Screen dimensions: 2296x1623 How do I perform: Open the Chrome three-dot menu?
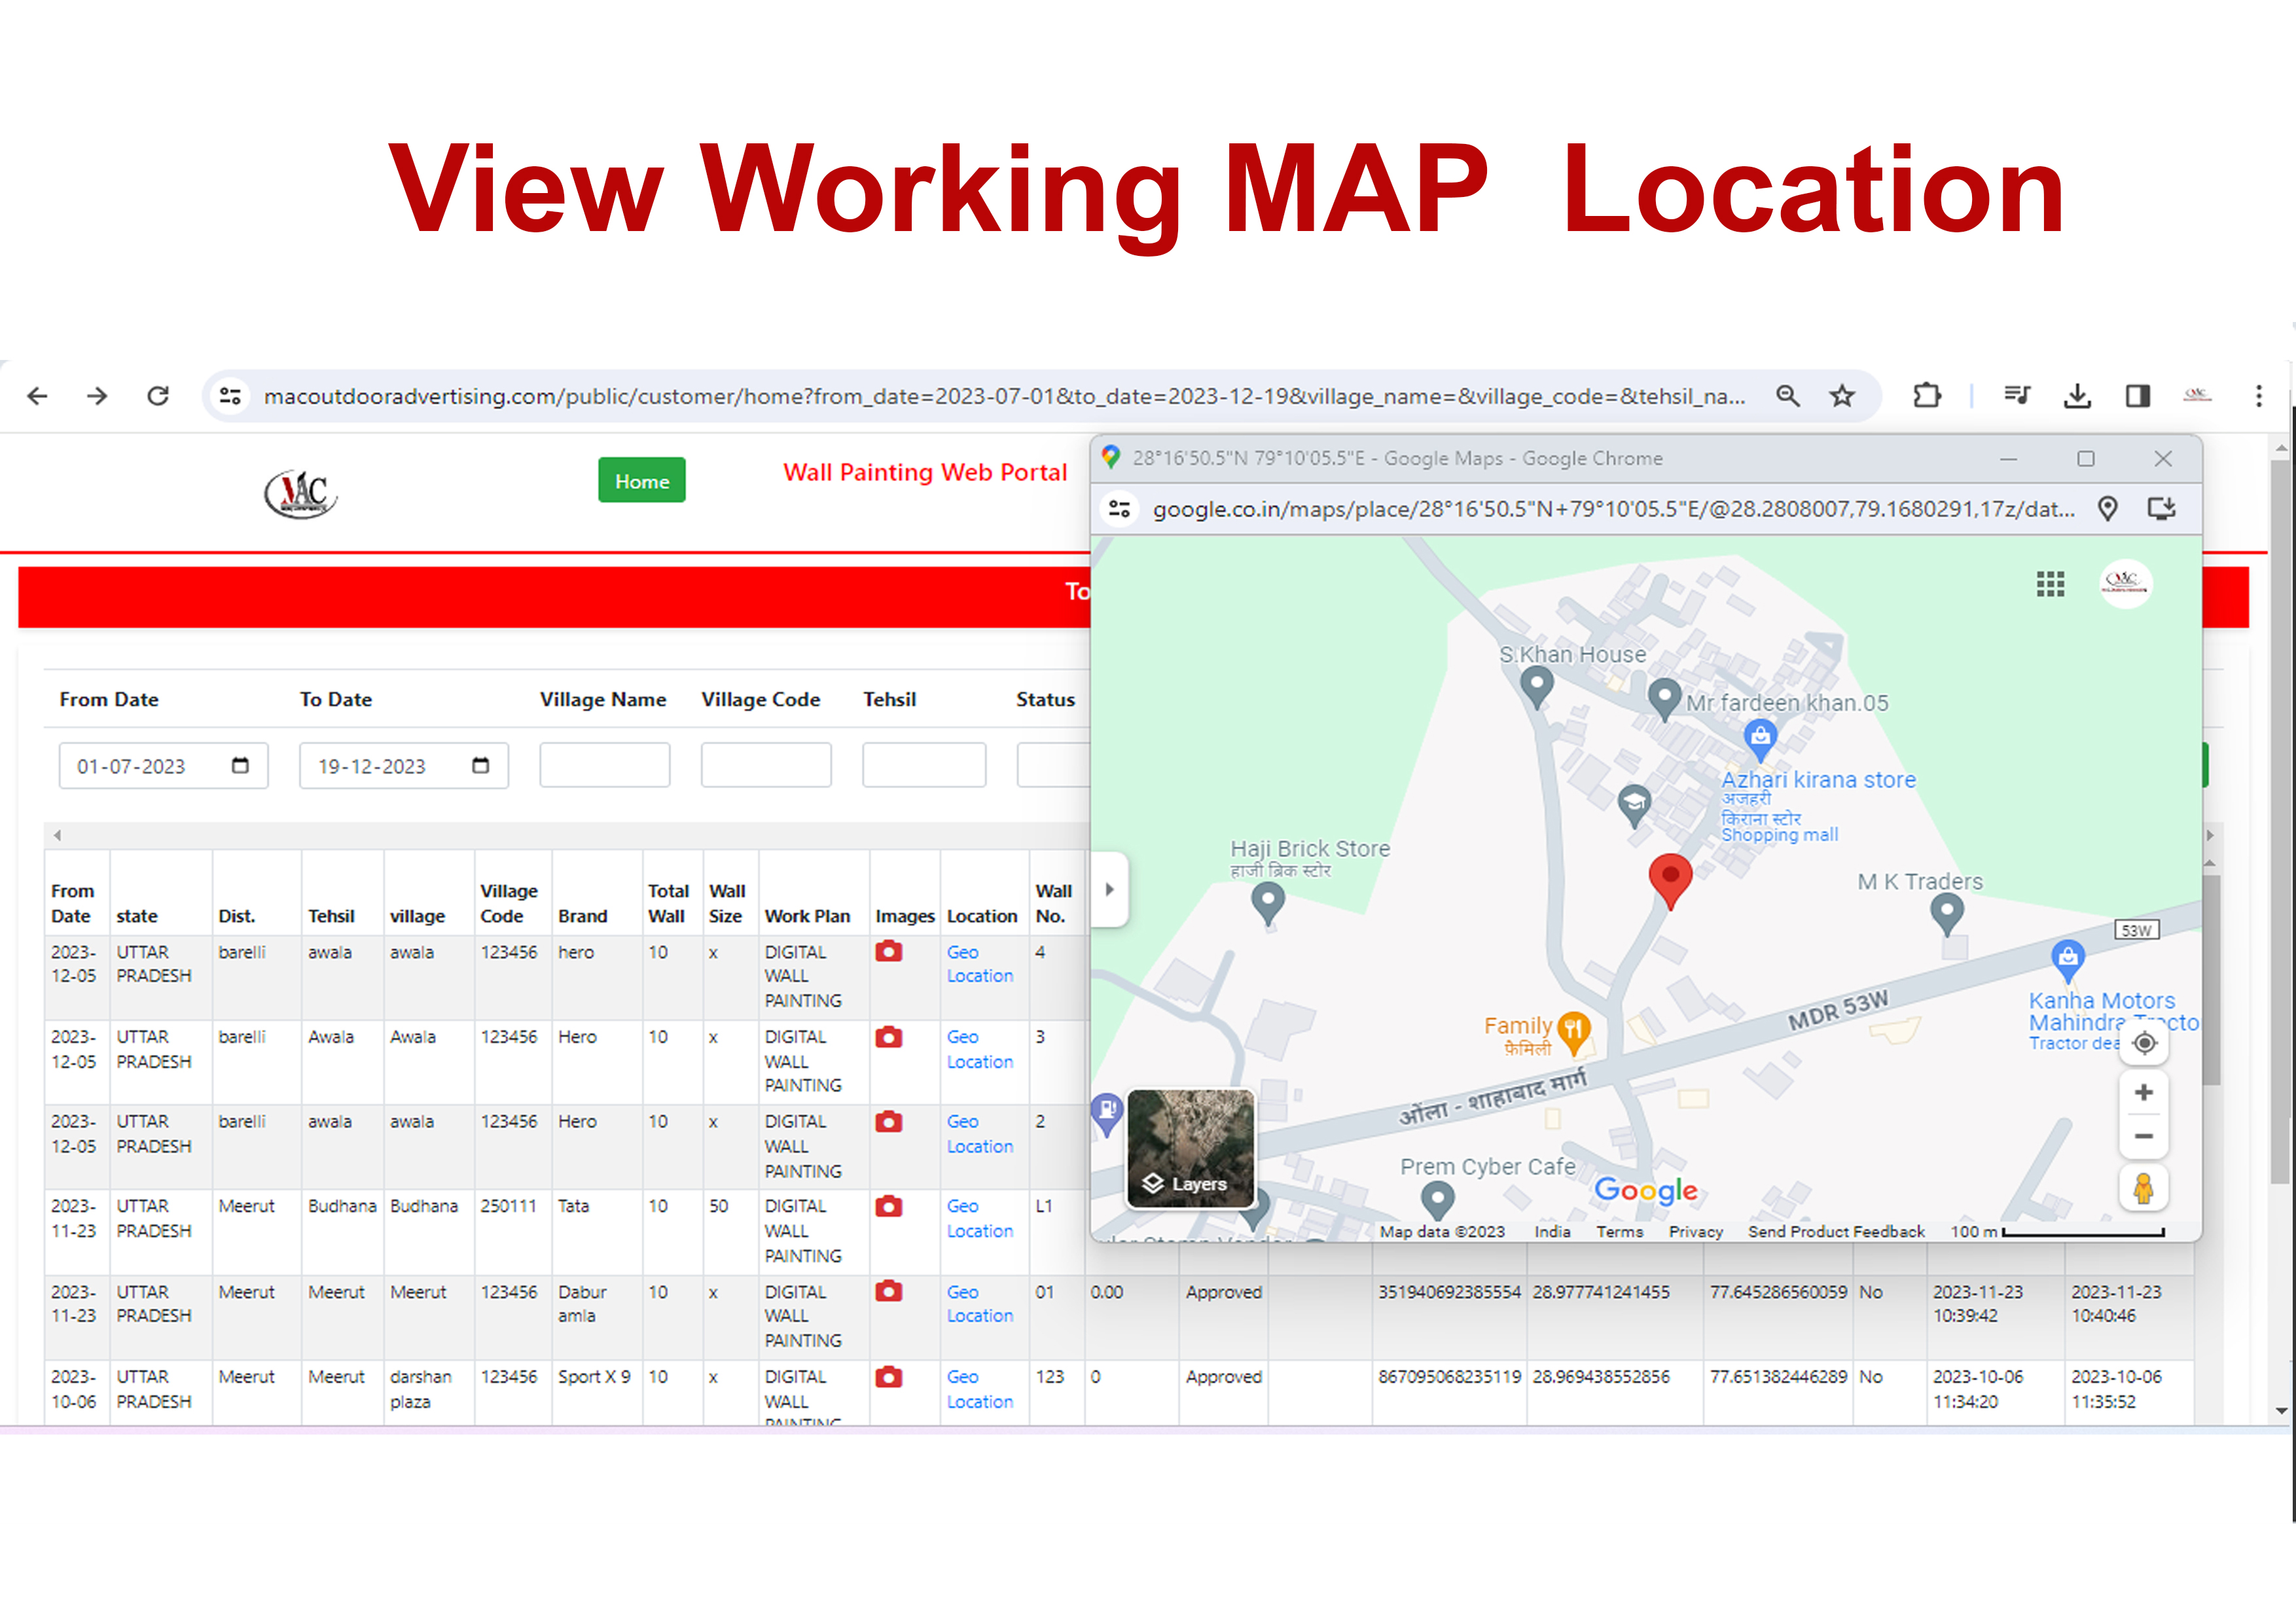tap(2259, 396)
